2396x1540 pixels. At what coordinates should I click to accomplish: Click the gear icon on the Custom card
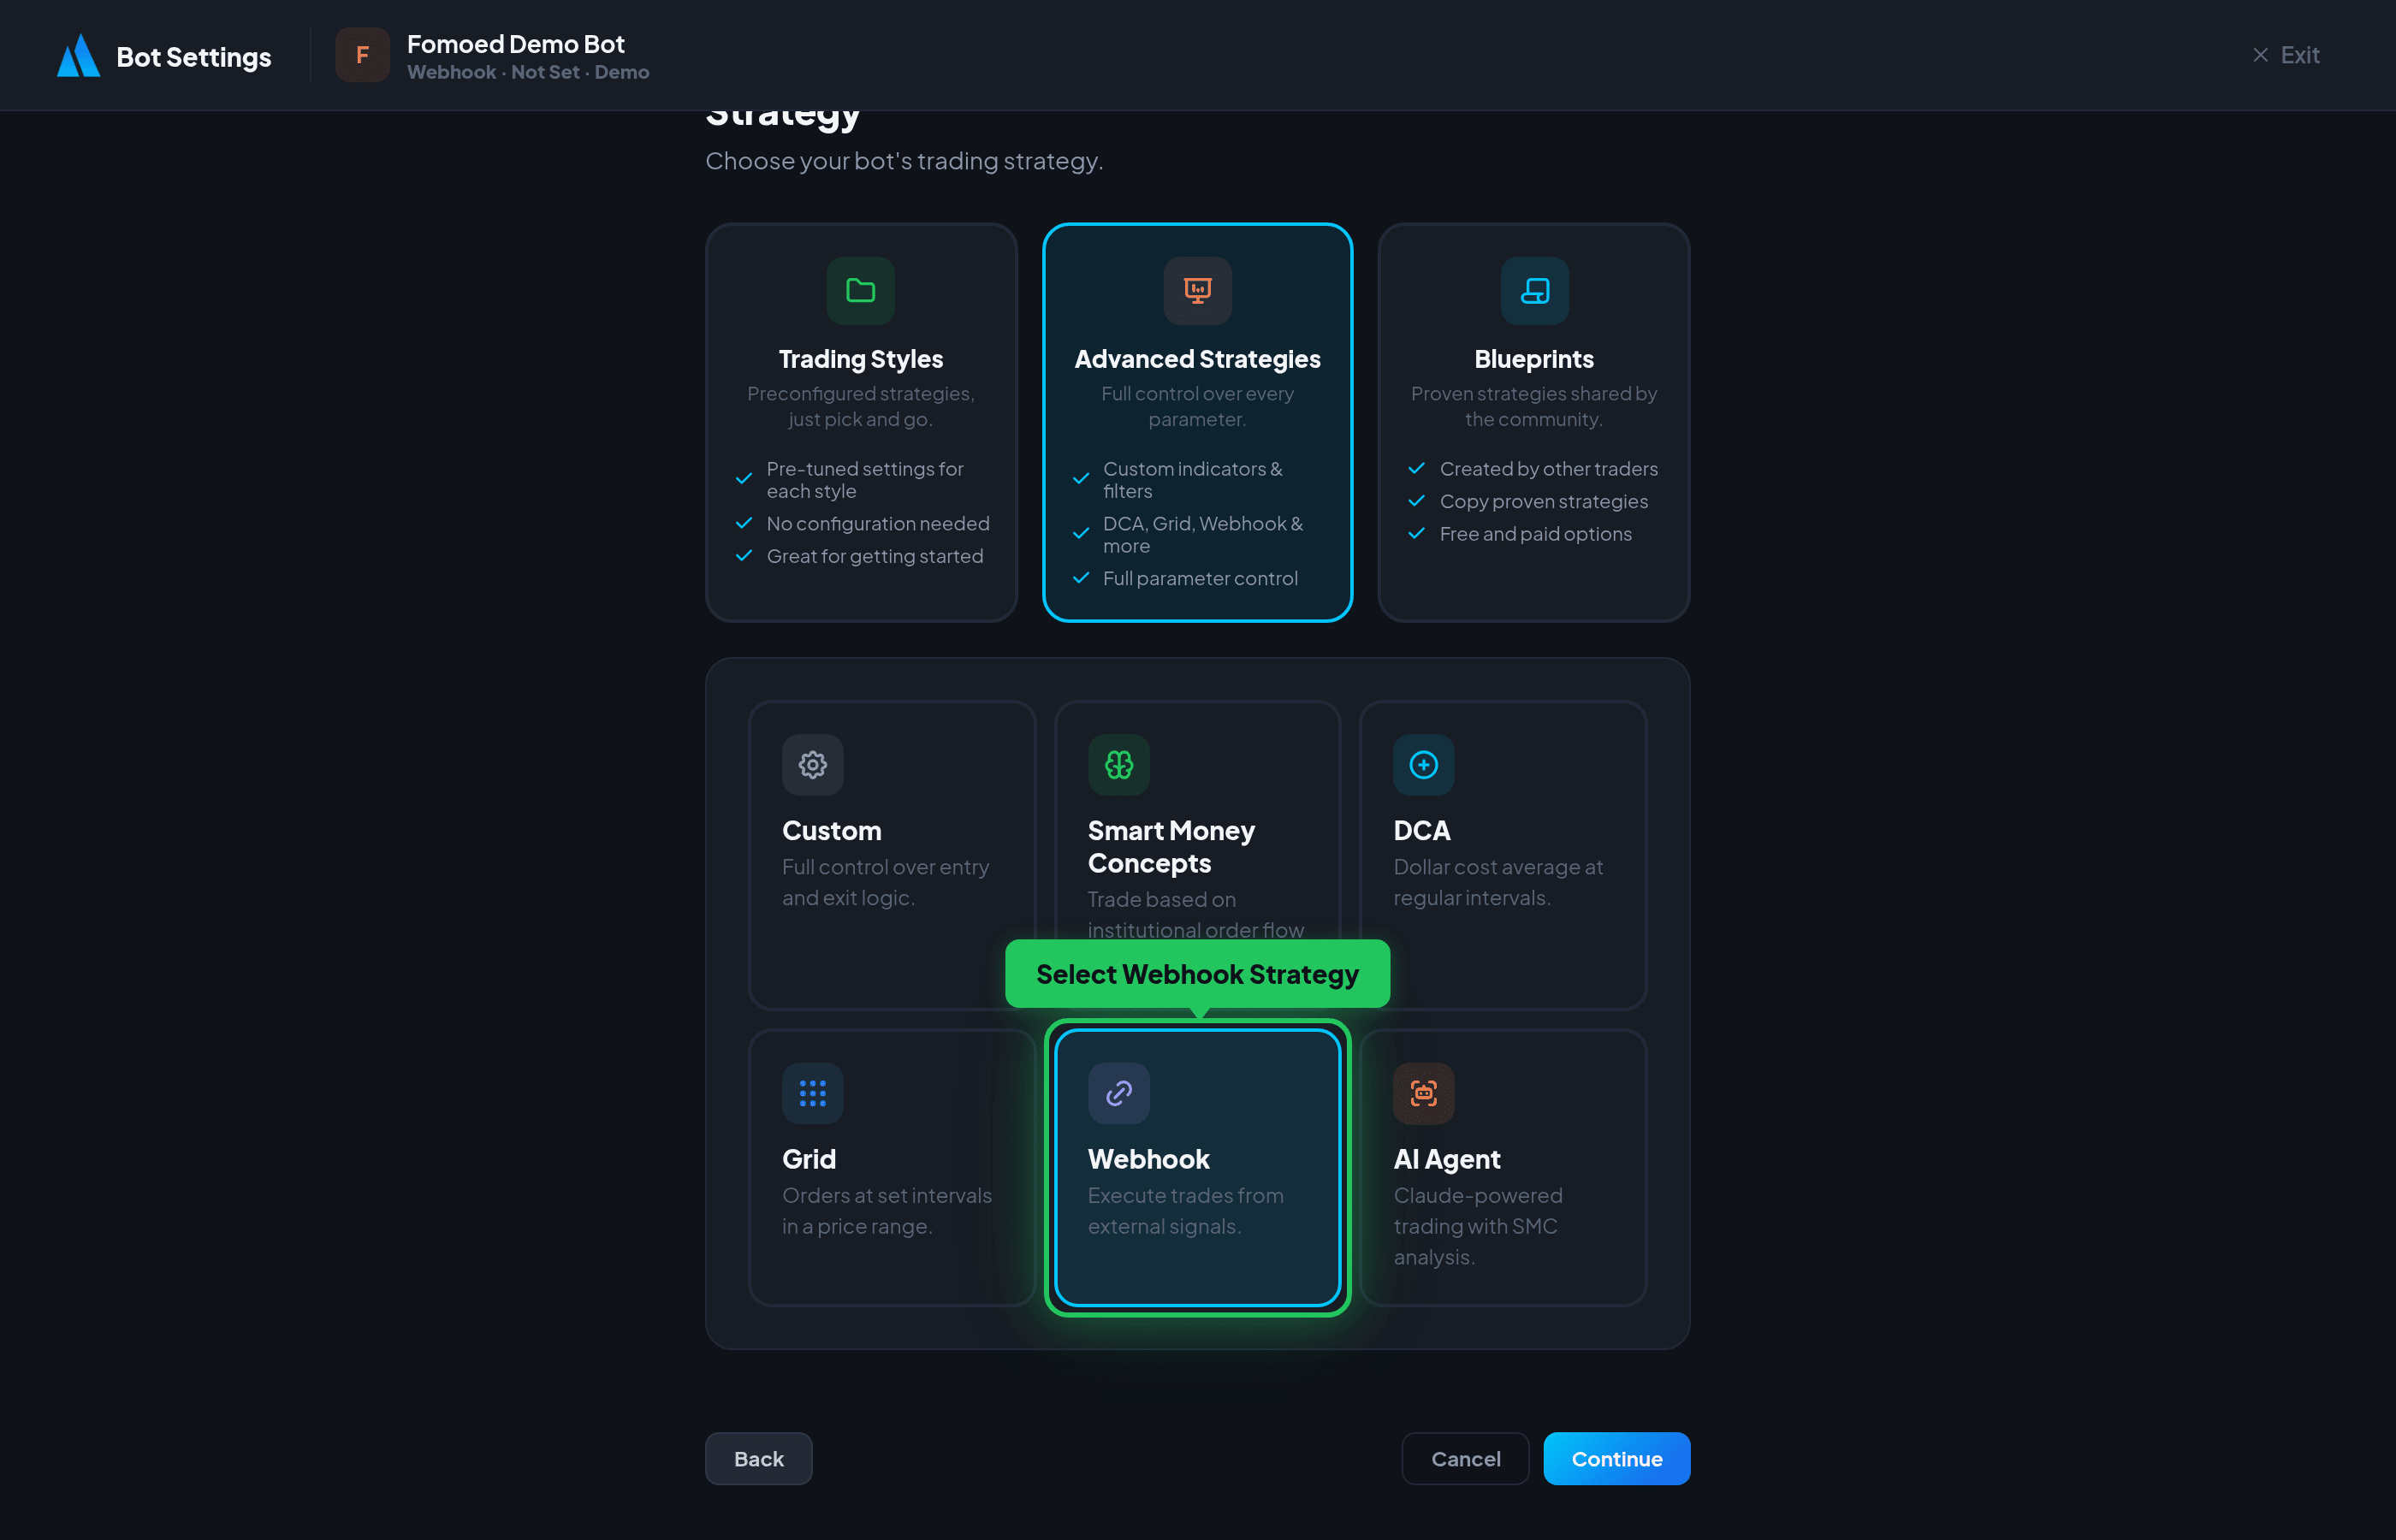tap(812, 765)
